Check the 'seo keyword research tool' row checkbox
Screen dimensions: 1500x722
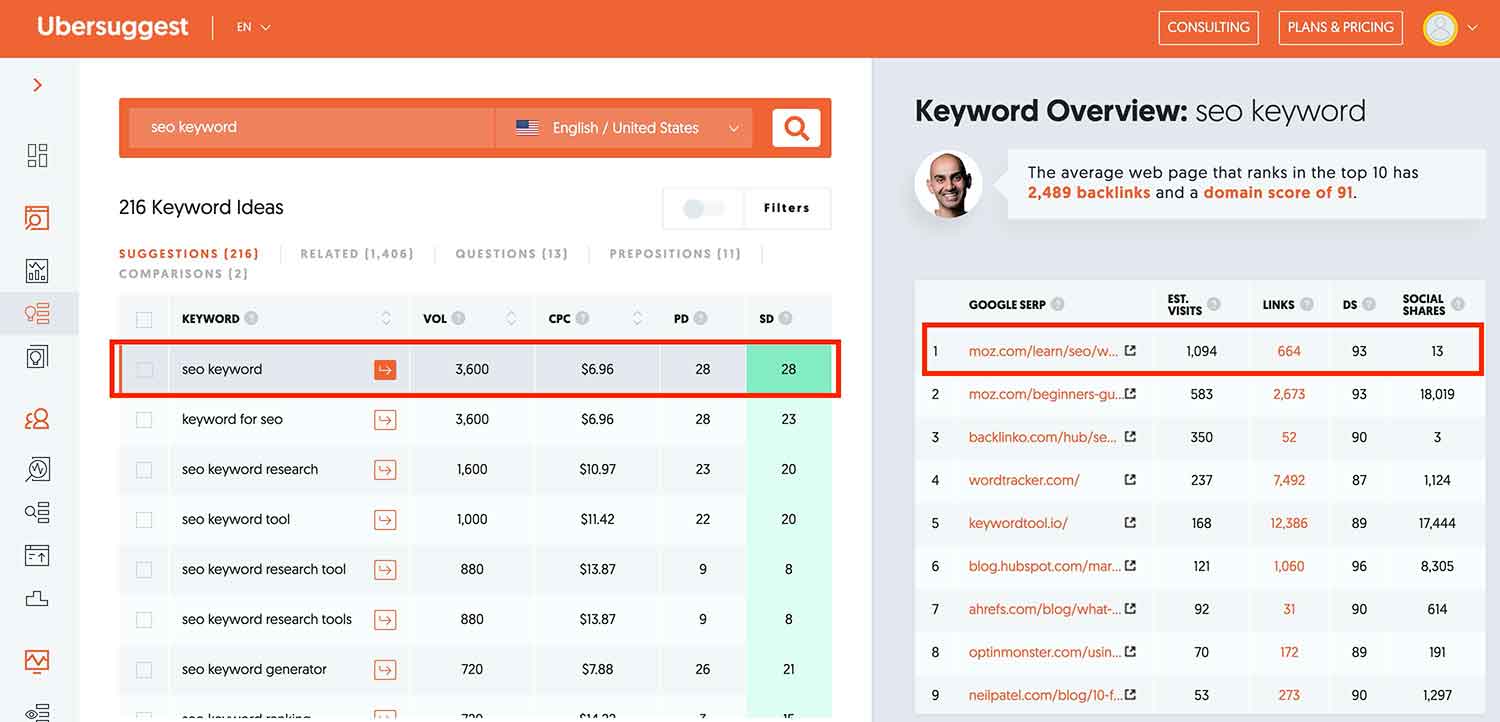[144, 570]
